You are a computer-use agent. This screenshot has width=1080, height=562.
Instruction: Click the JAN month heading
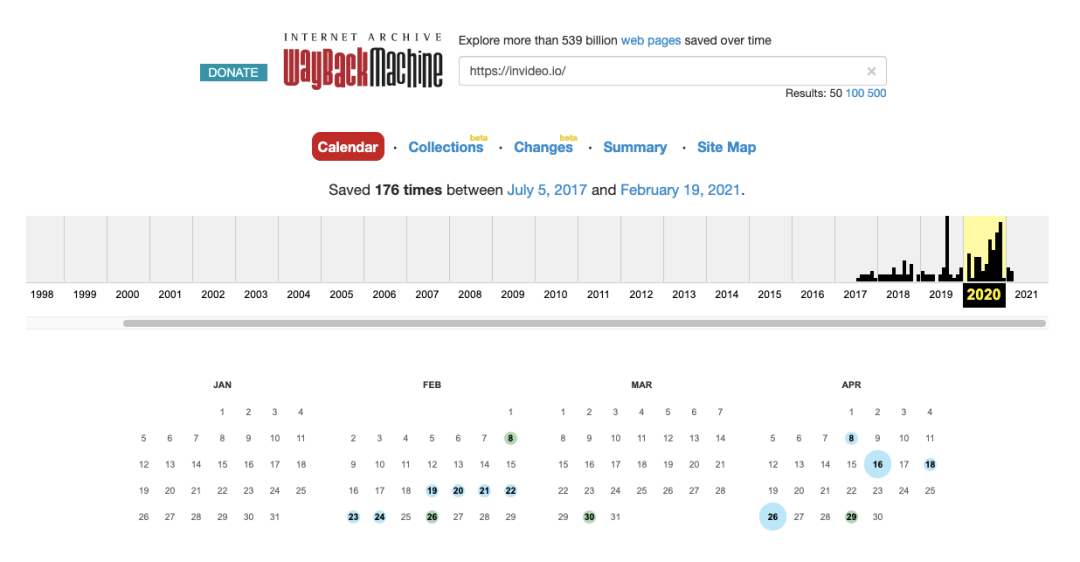[222, 385]
